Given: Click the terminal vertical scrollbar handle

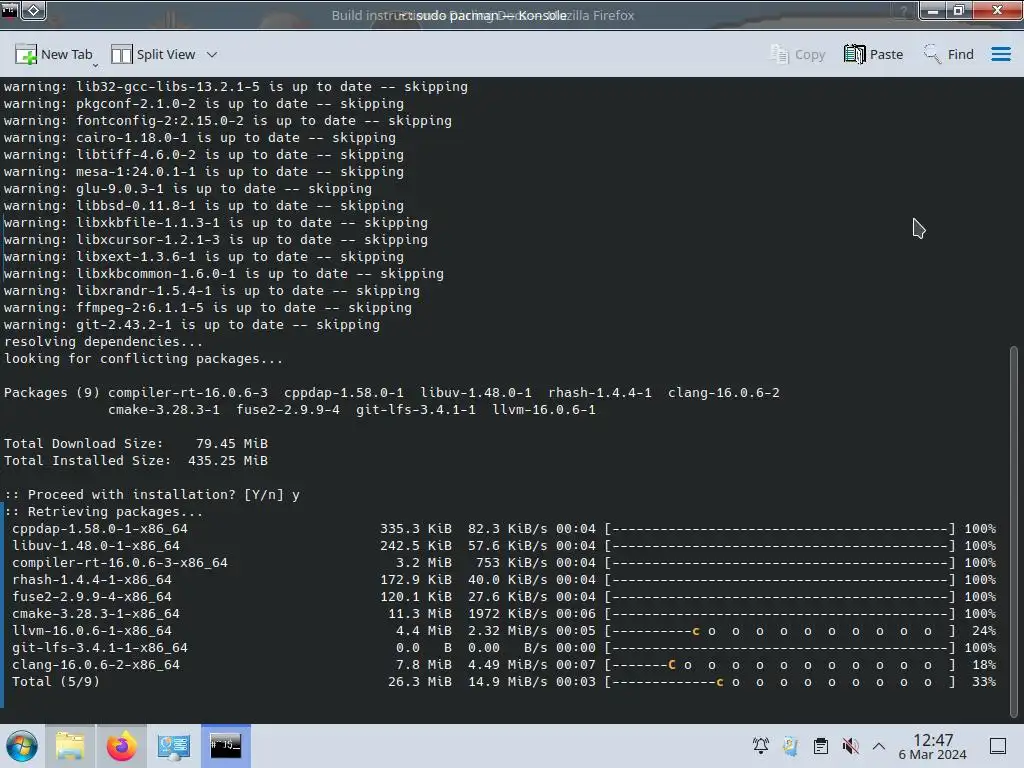Looking at the screenshot, I should coord(1014,532).
